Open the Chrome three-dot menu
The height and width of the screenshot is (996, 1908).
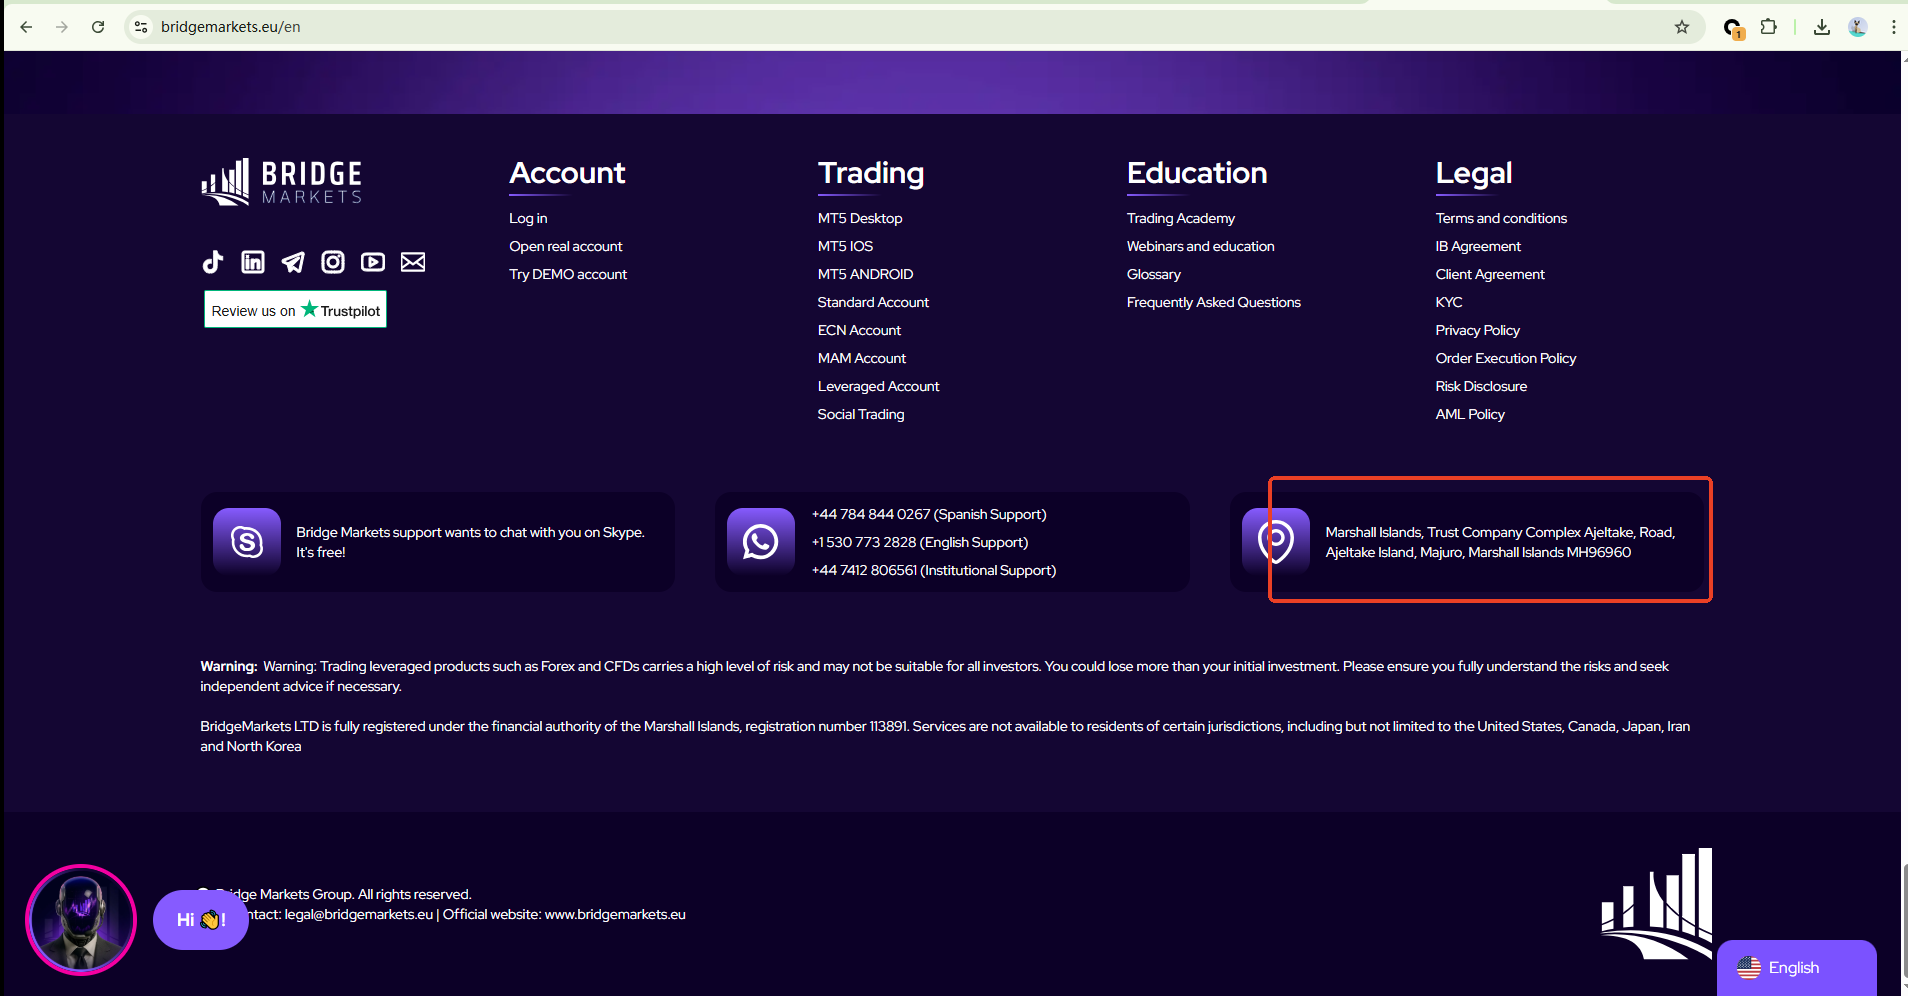(x=1893, y=27)
